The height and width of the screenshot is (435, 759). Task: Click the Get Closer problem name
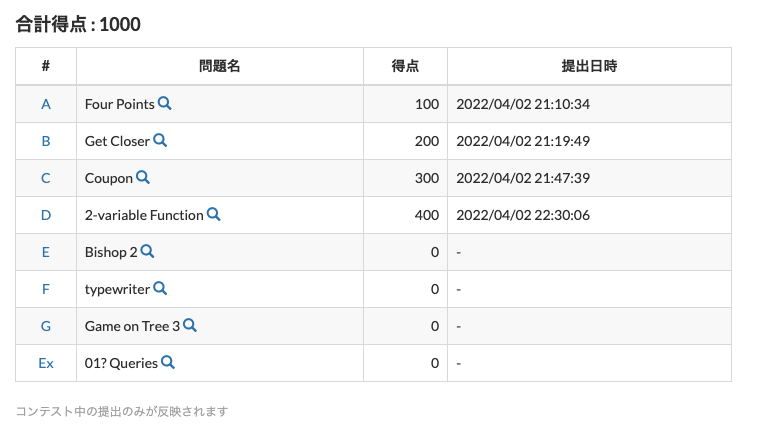(x=117, y=141)
